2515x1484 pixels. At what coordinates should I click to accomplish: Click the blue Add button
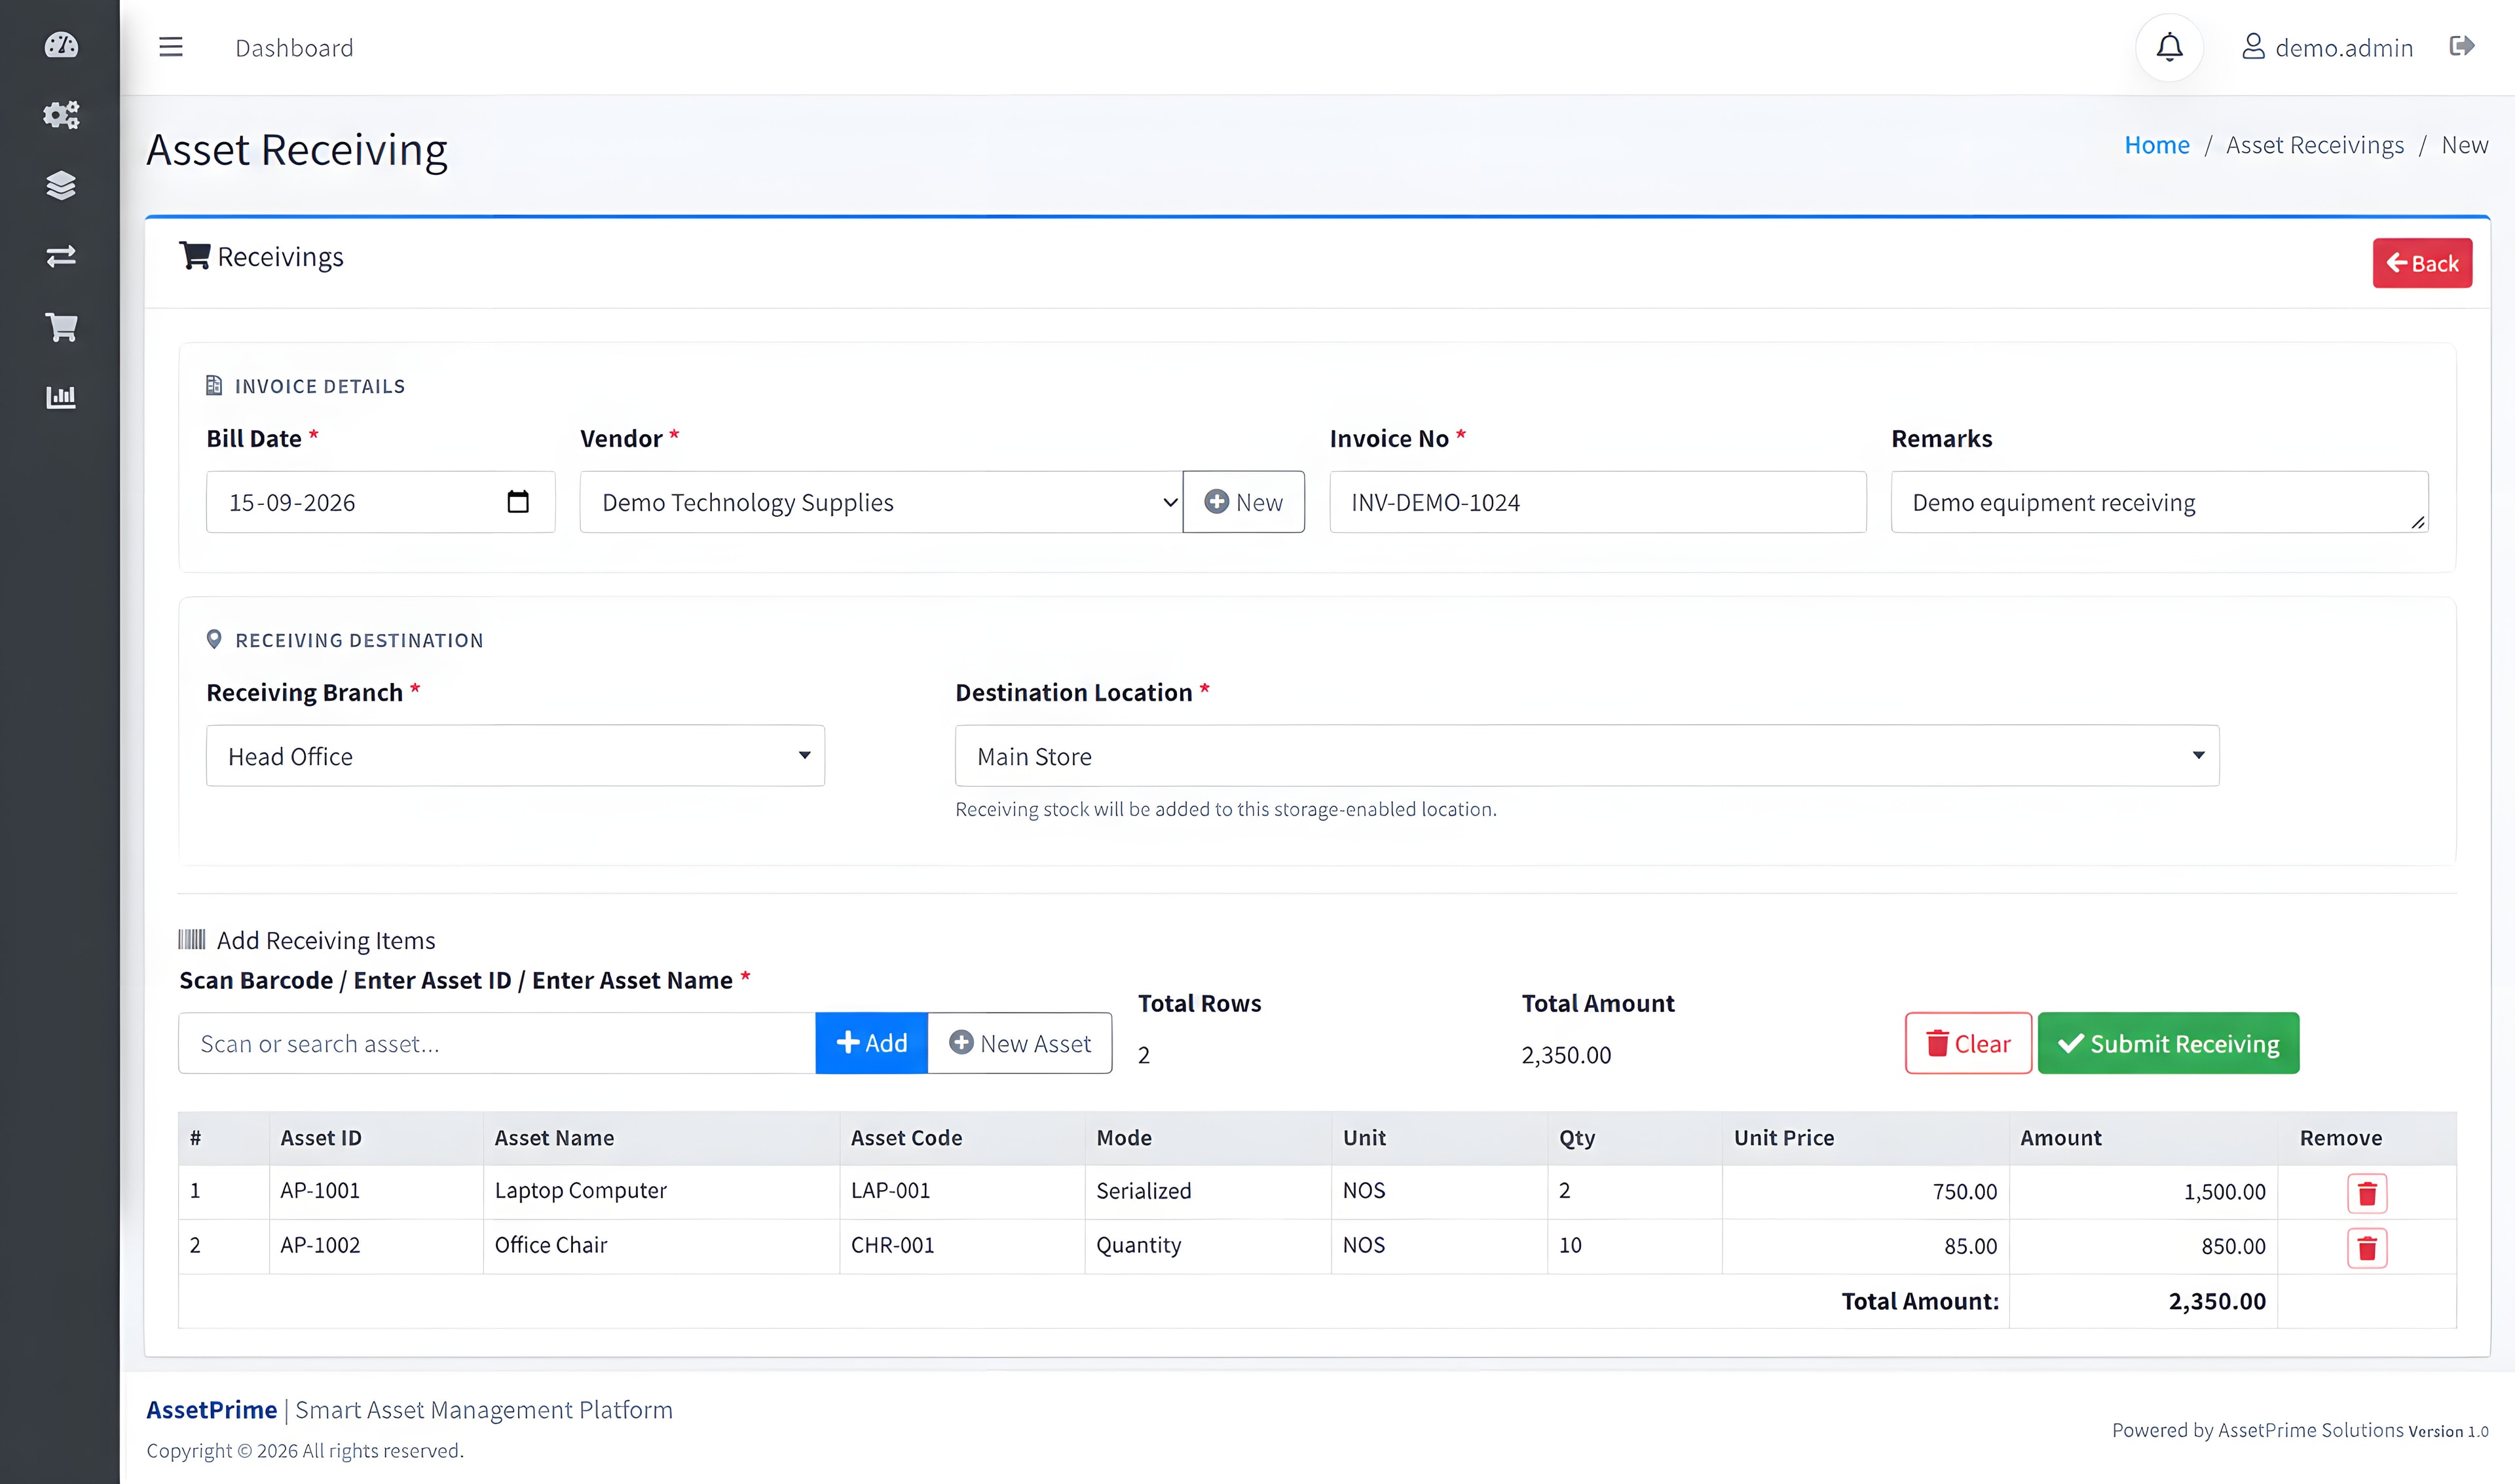(x=871, y=1043)
